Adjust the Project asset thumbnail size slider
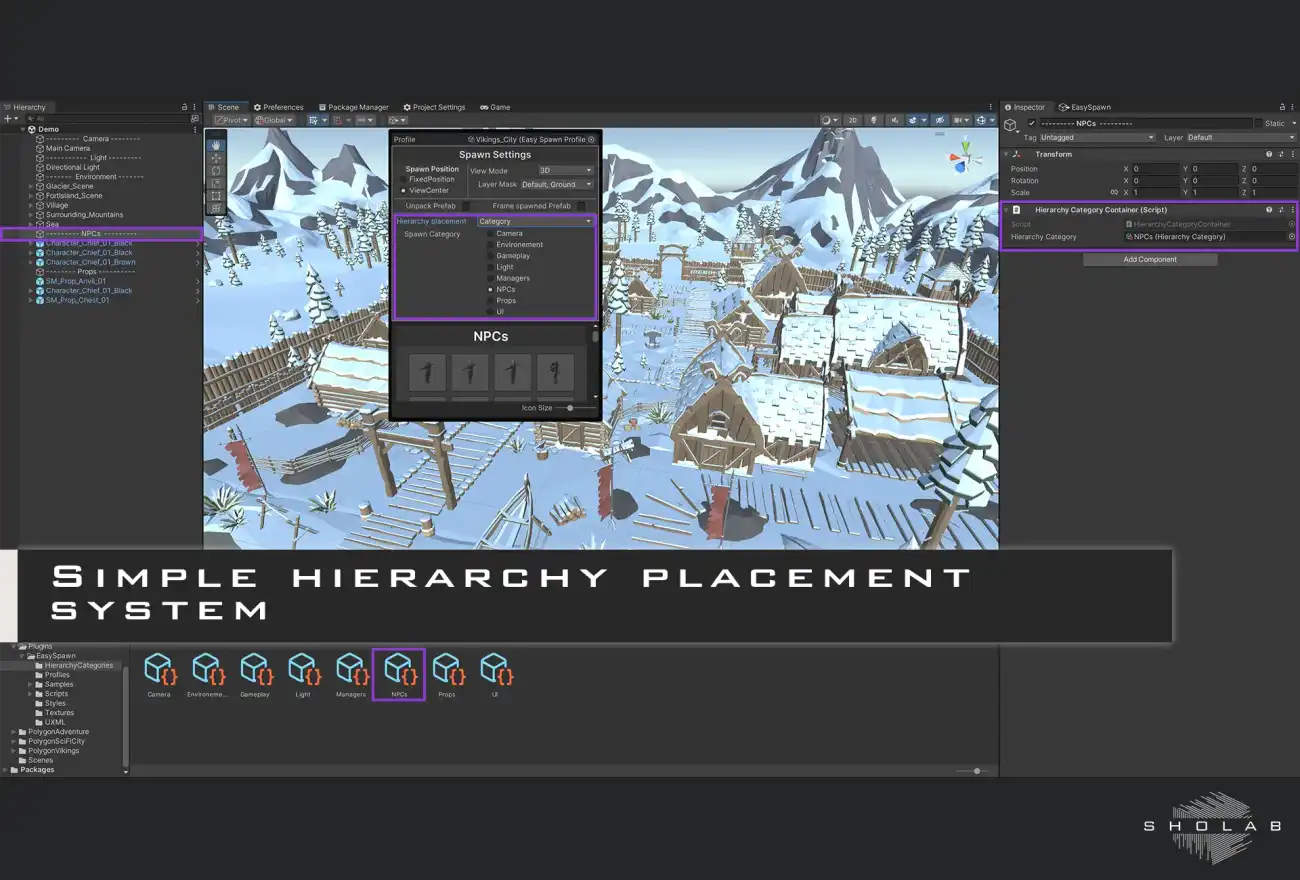 click(972, 771)
